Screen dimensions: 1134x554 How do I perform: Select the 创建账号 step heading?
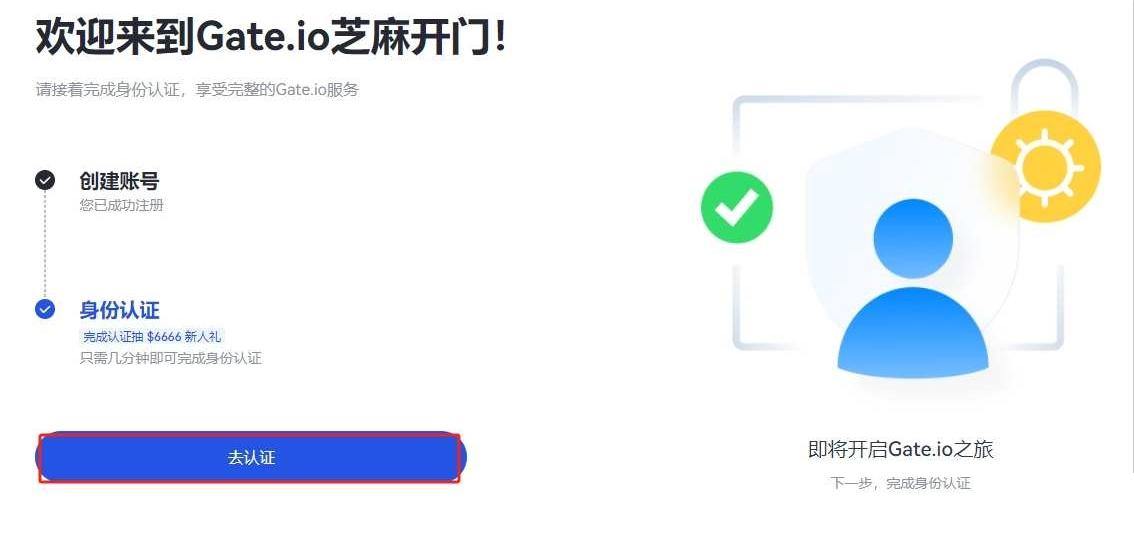119,181
